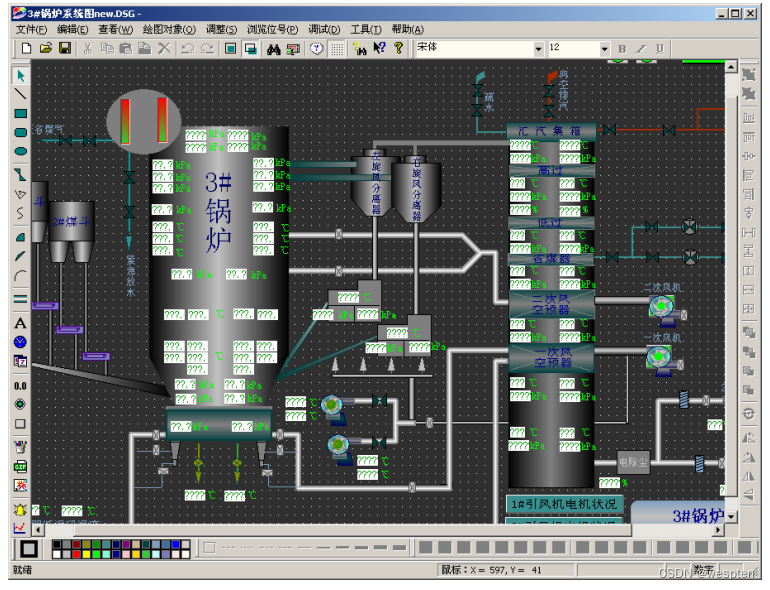Click the 汇汽集箱 header block
Image resolution: width=770 pixels, height=590 pixels.
click(x=550, y=131)
